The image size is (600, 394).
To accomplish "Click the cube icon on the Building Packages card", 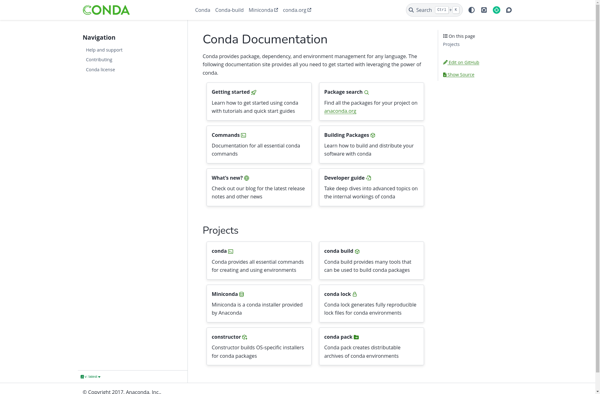I will 373,135.
